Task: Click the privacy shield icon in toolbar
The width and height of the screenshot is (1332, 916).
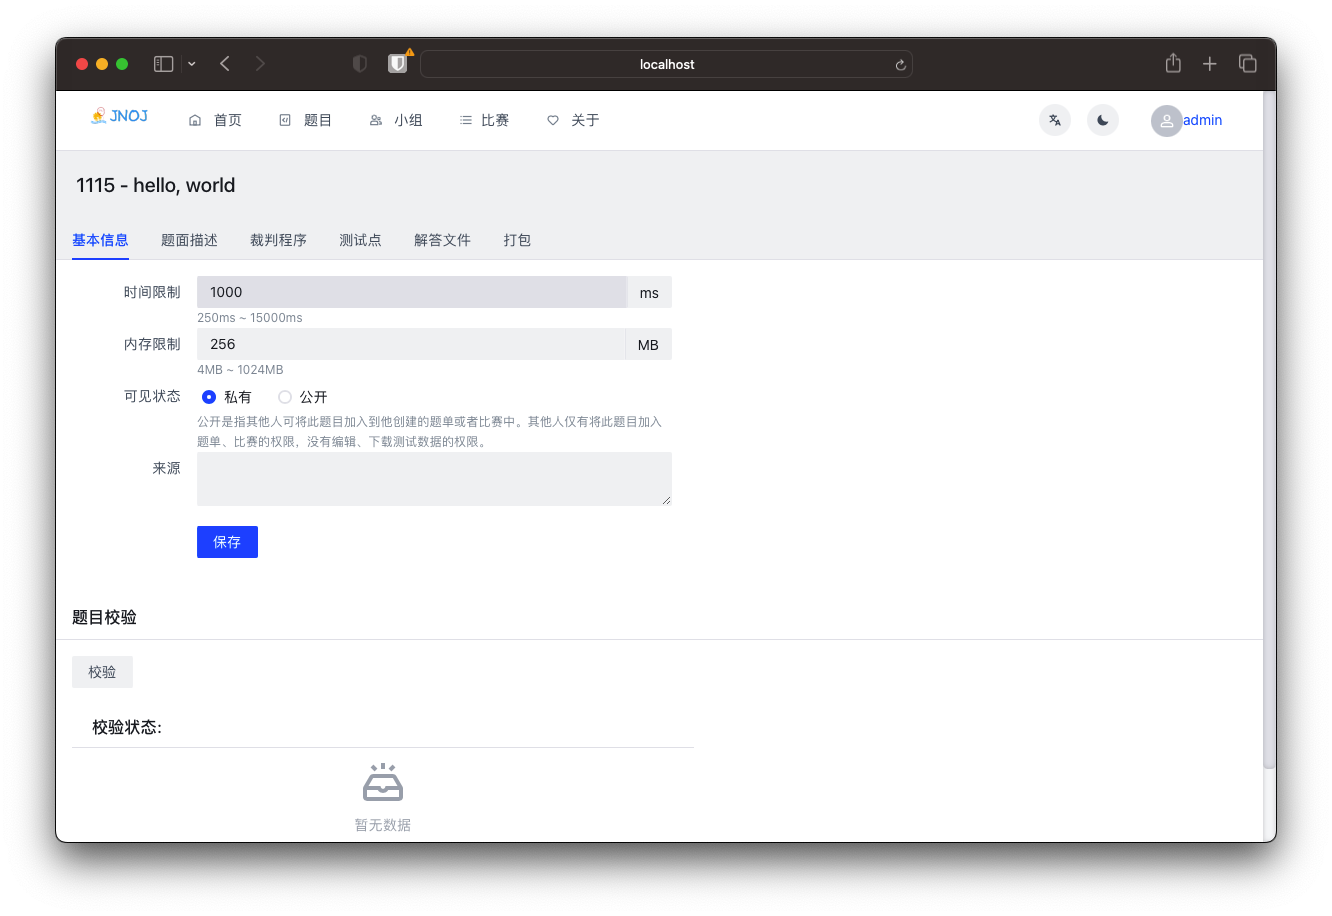Action: click(360, 64)
